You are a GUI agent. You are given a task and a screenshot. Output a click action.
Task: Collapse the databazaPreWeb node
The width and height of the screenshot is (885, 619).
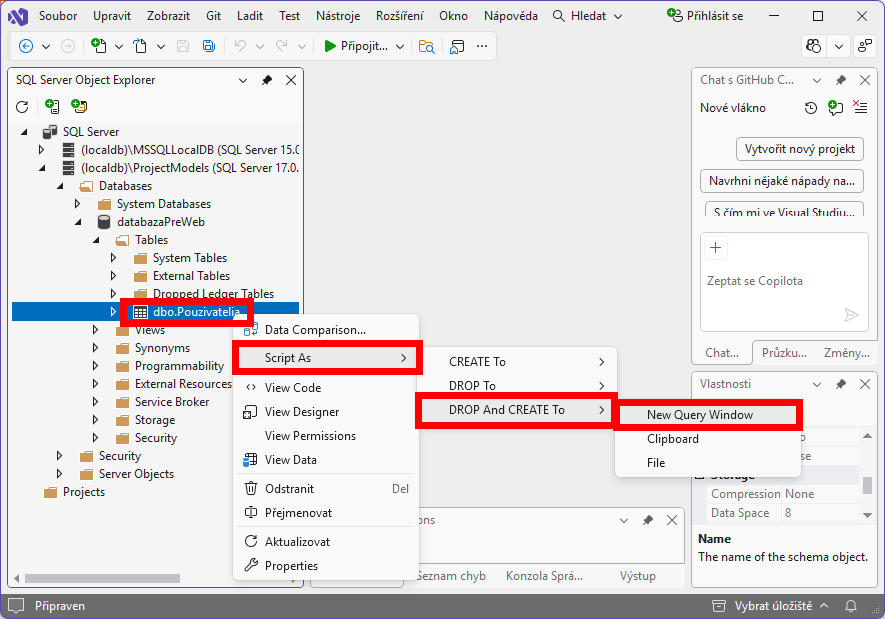tap(78, 222)
